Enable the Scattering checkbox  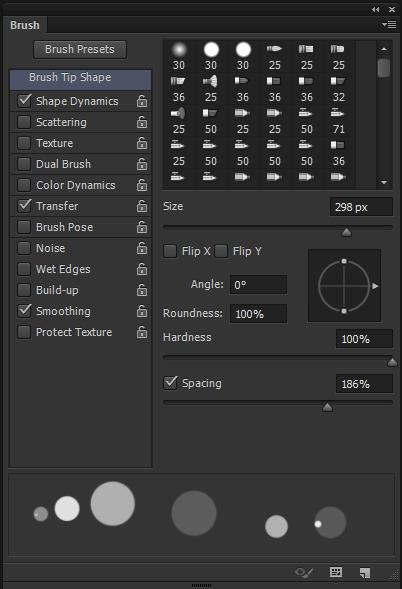[24, 122]
